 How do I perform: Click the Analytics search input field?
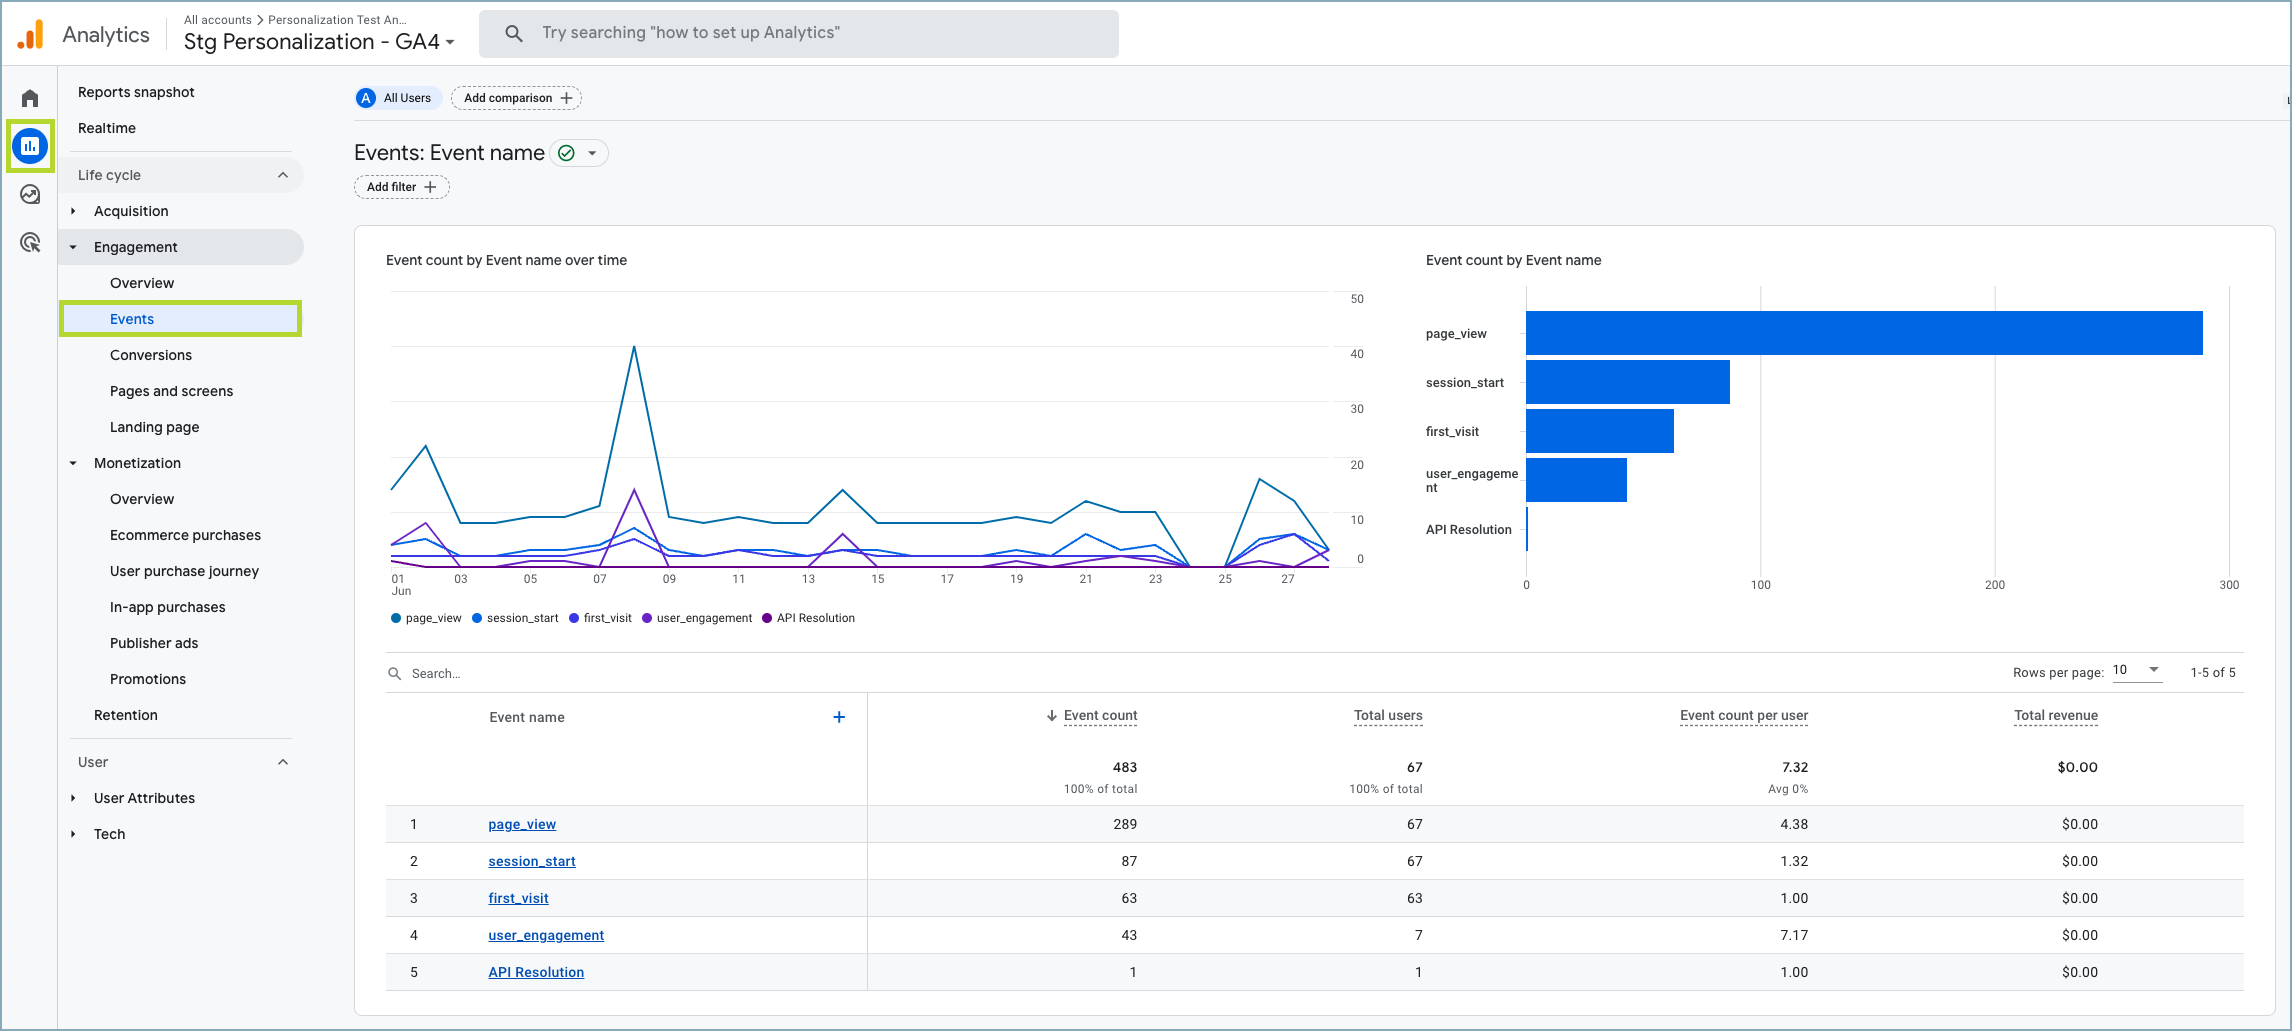799,33
